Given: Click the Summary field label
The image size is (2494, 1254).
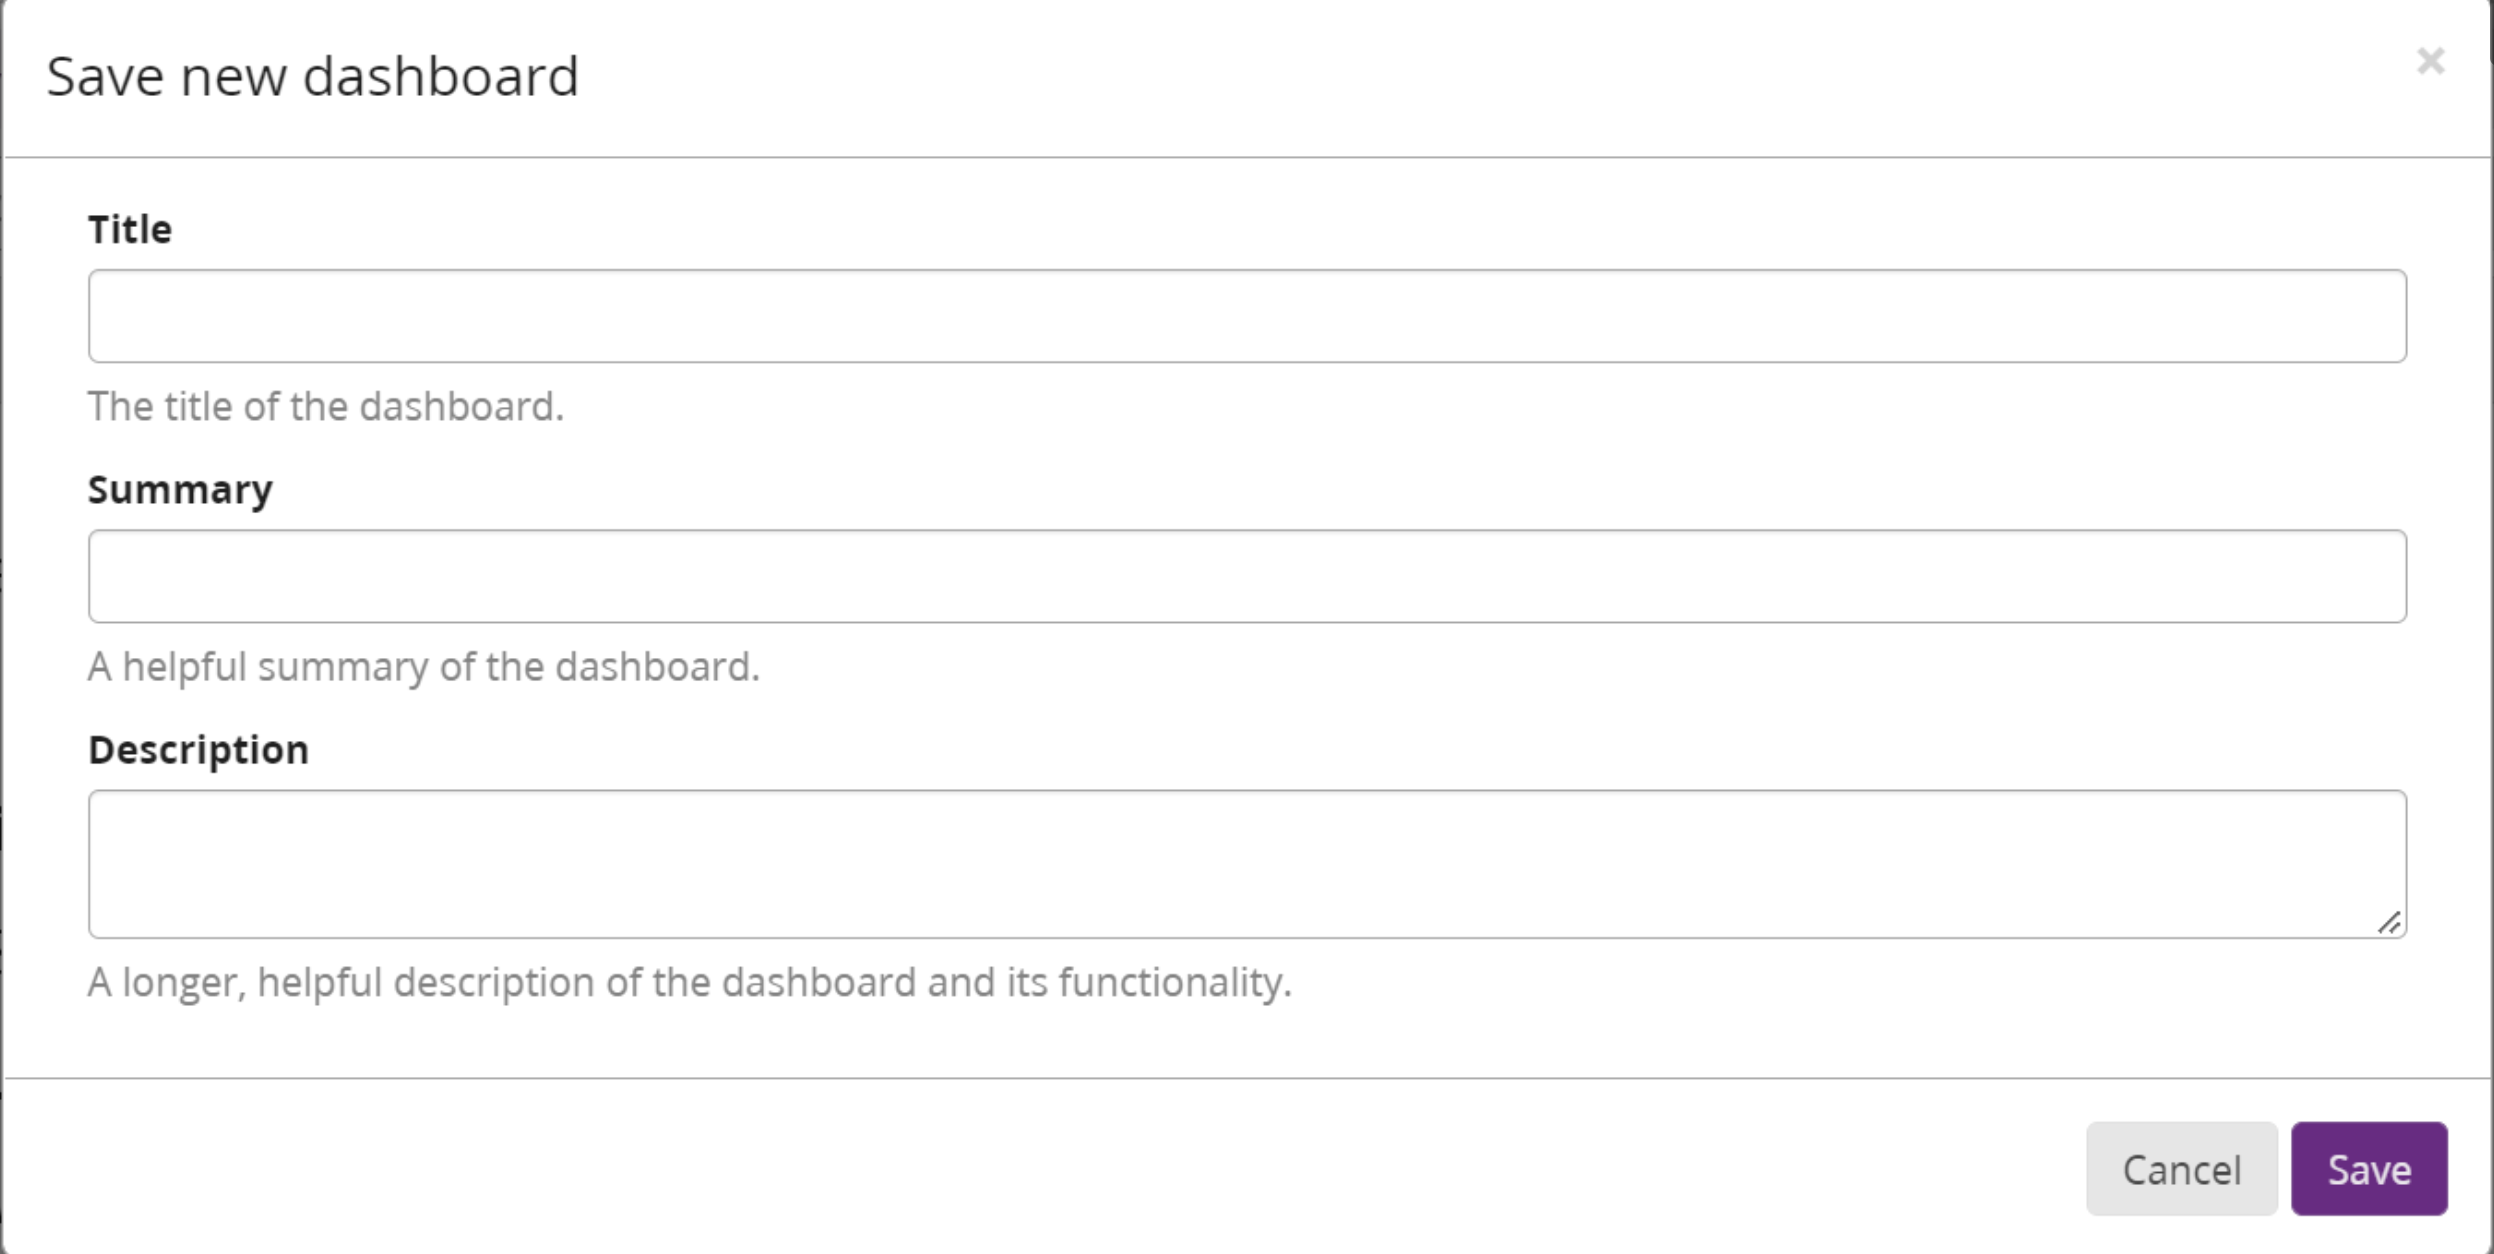Looking at the screenshot, I should (182, 488).
